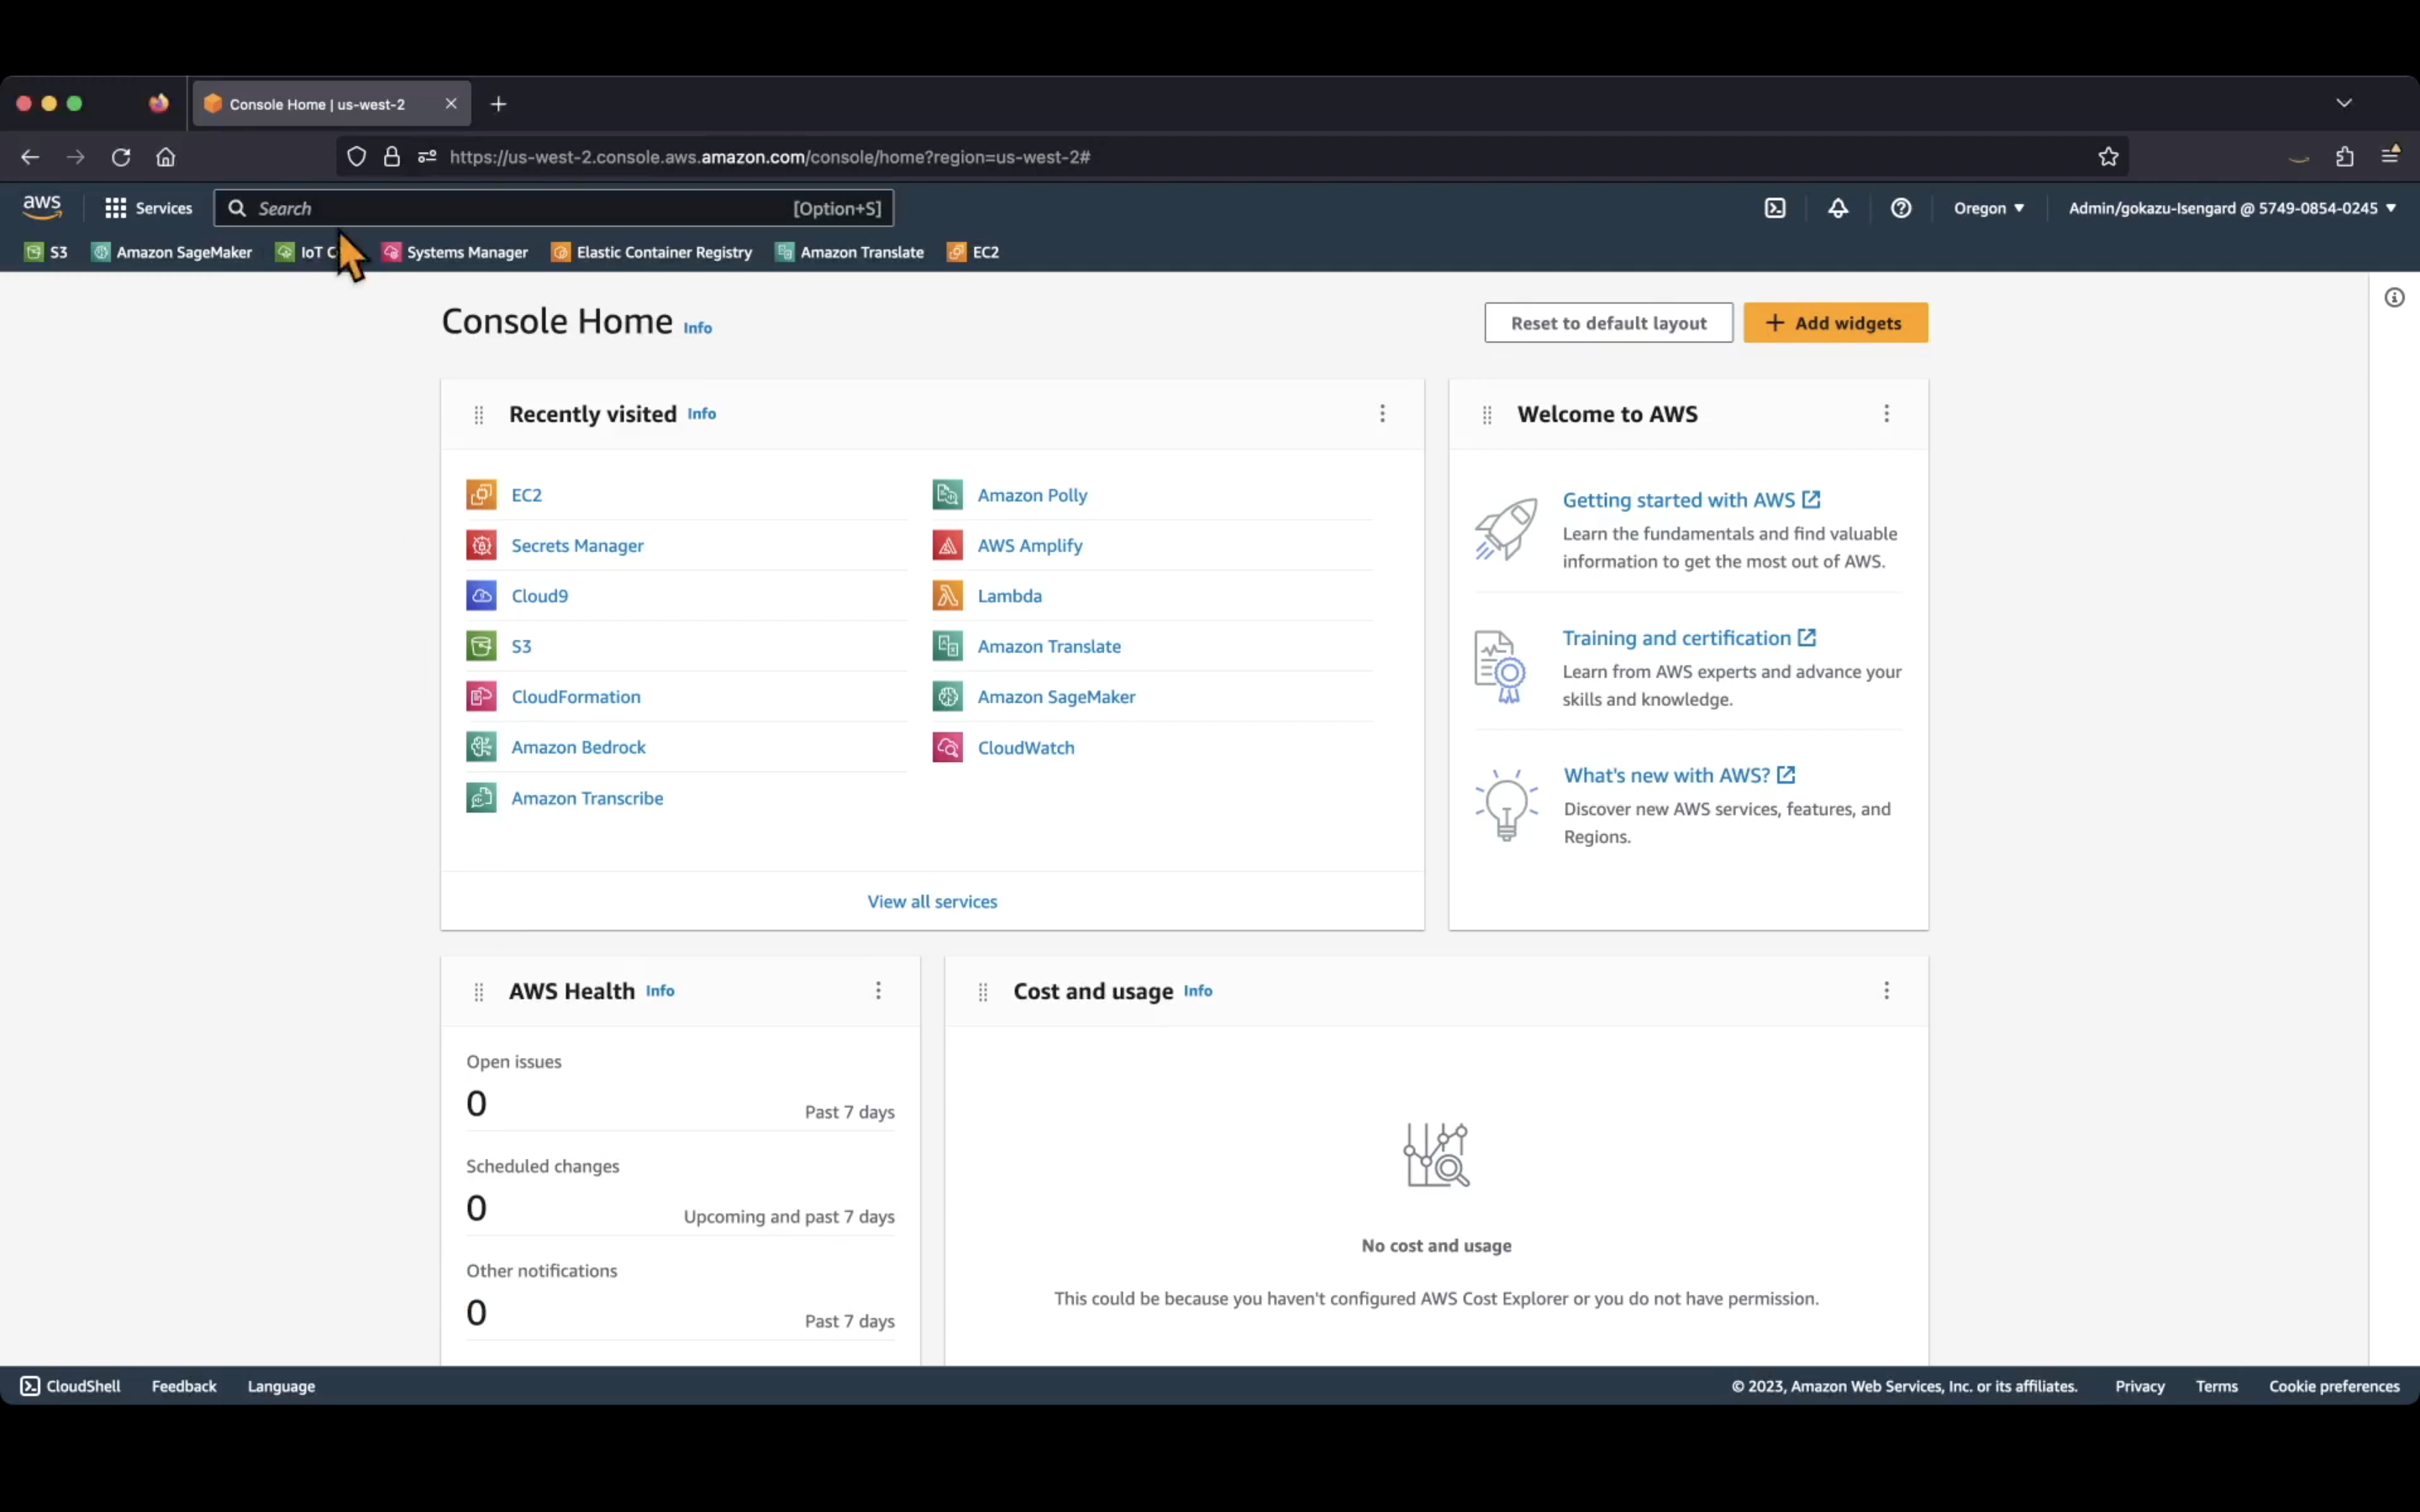
Task: Reload the page with the refresh icon
Action: click(120, 157)
